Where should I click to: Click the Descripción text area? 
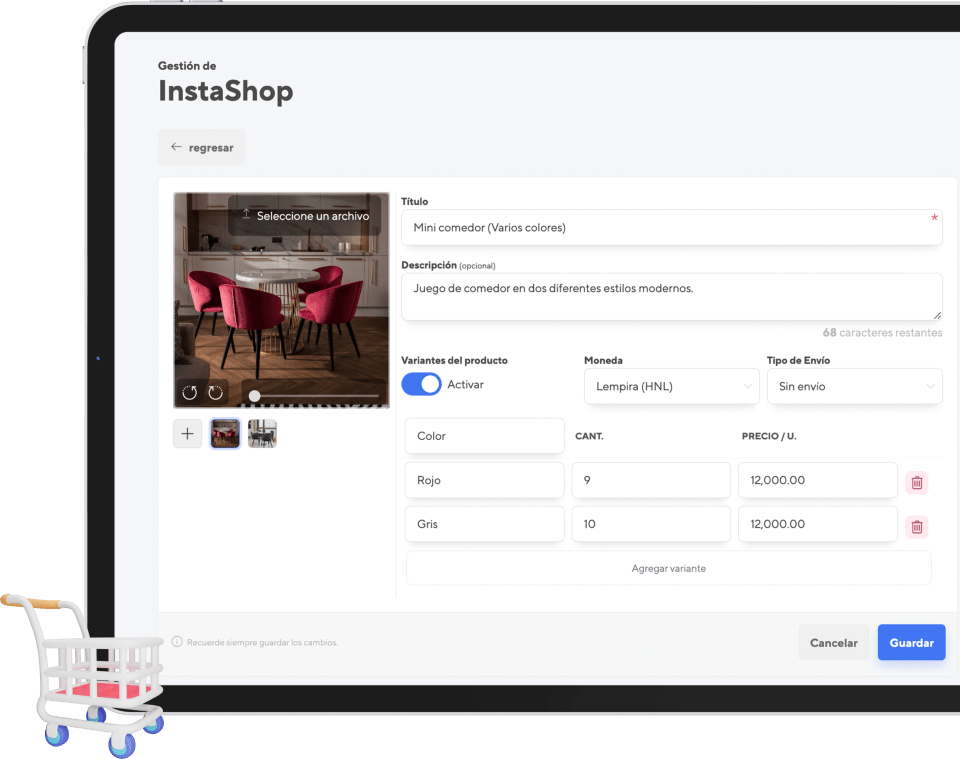point(670,297)
